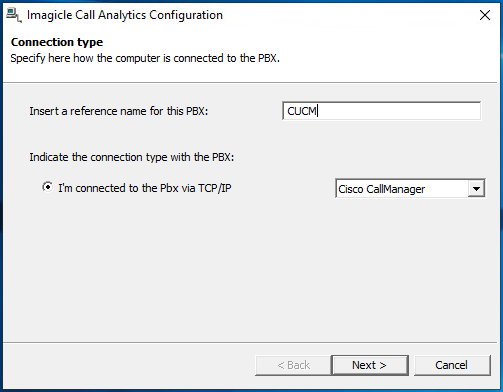The width and height of the screenshot is (503, 392).
Task: Close the Imagicle Call Analytics Configuration window
Action: tap(485, 15)
